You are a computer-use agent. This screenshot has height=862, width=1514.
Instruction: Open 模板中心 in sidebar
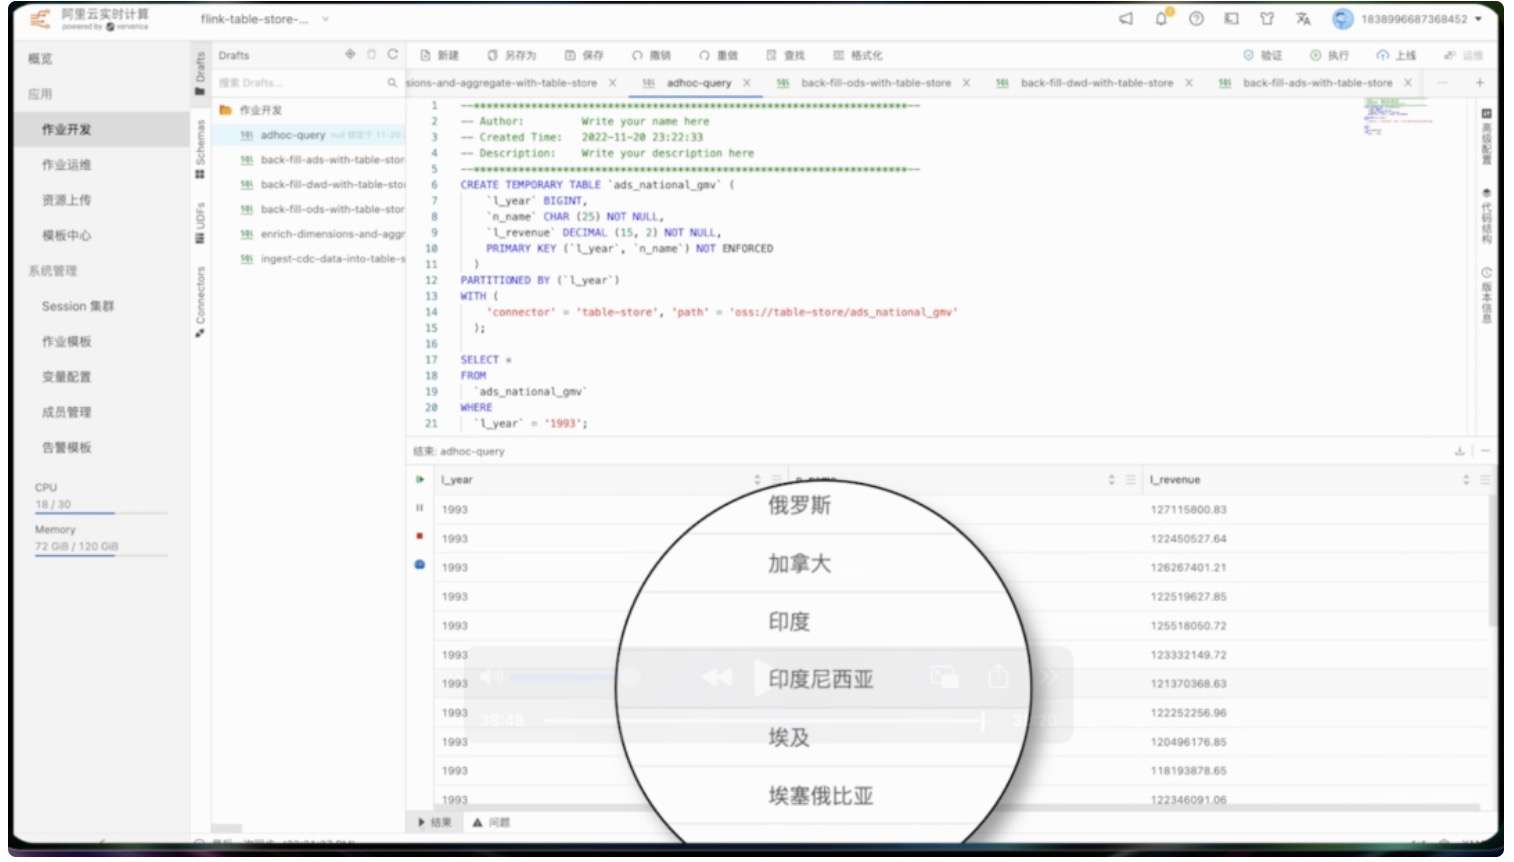click(x=66, y=236)
